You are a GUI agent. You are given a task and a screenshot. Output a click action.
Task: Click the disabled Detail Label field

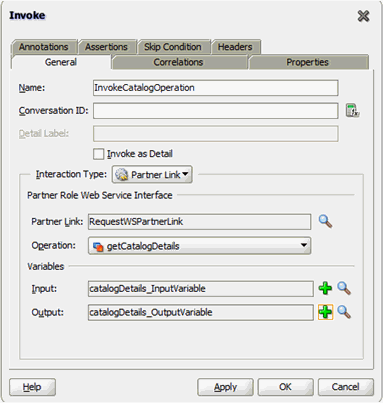(216, 134)
